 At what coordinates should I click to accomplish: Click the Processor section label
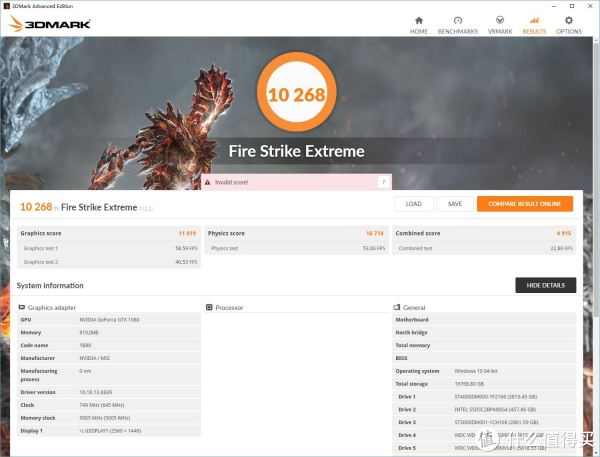tap(229, 307)
